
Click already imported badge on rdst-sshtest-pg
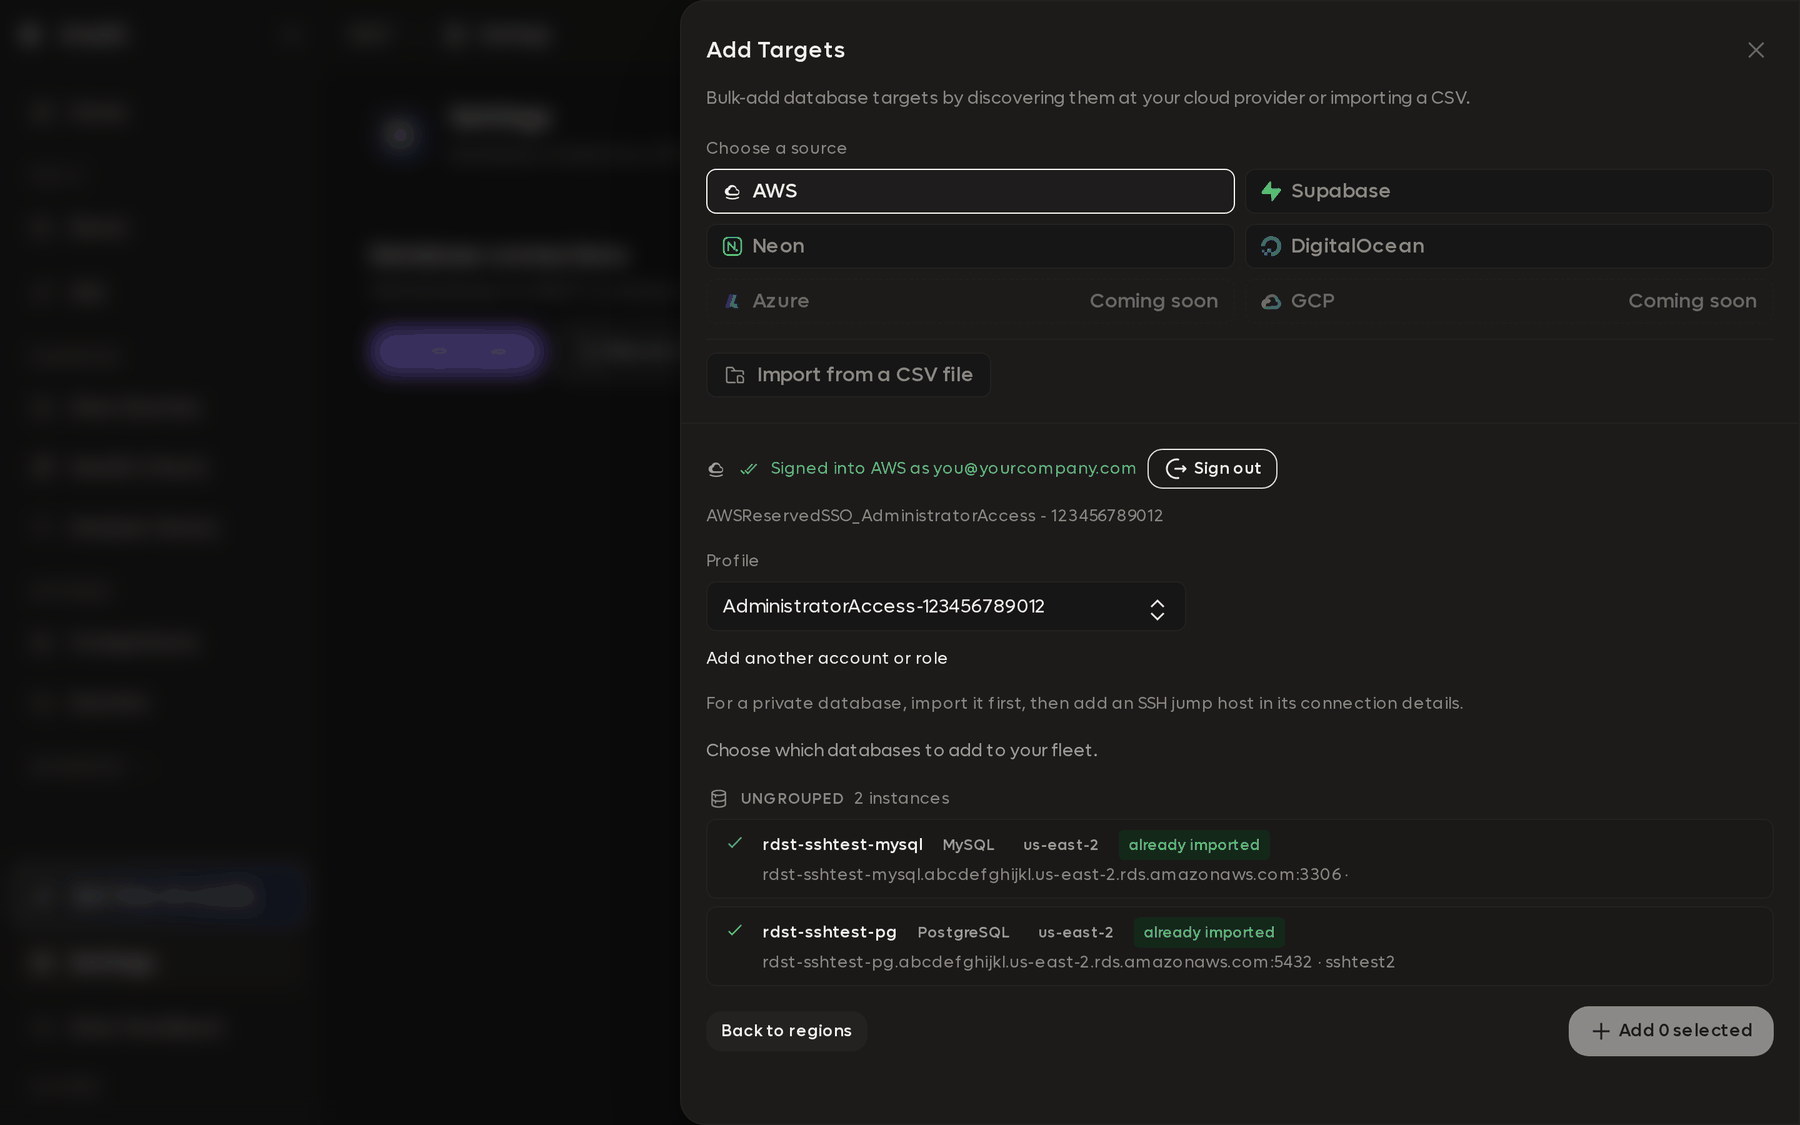(1209, 932)
